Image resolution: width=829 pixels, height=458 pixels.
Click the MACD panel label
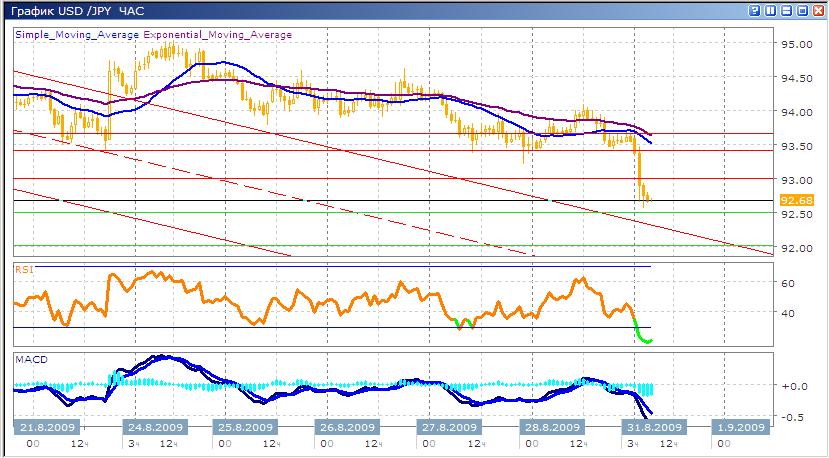tap(30, 358)
